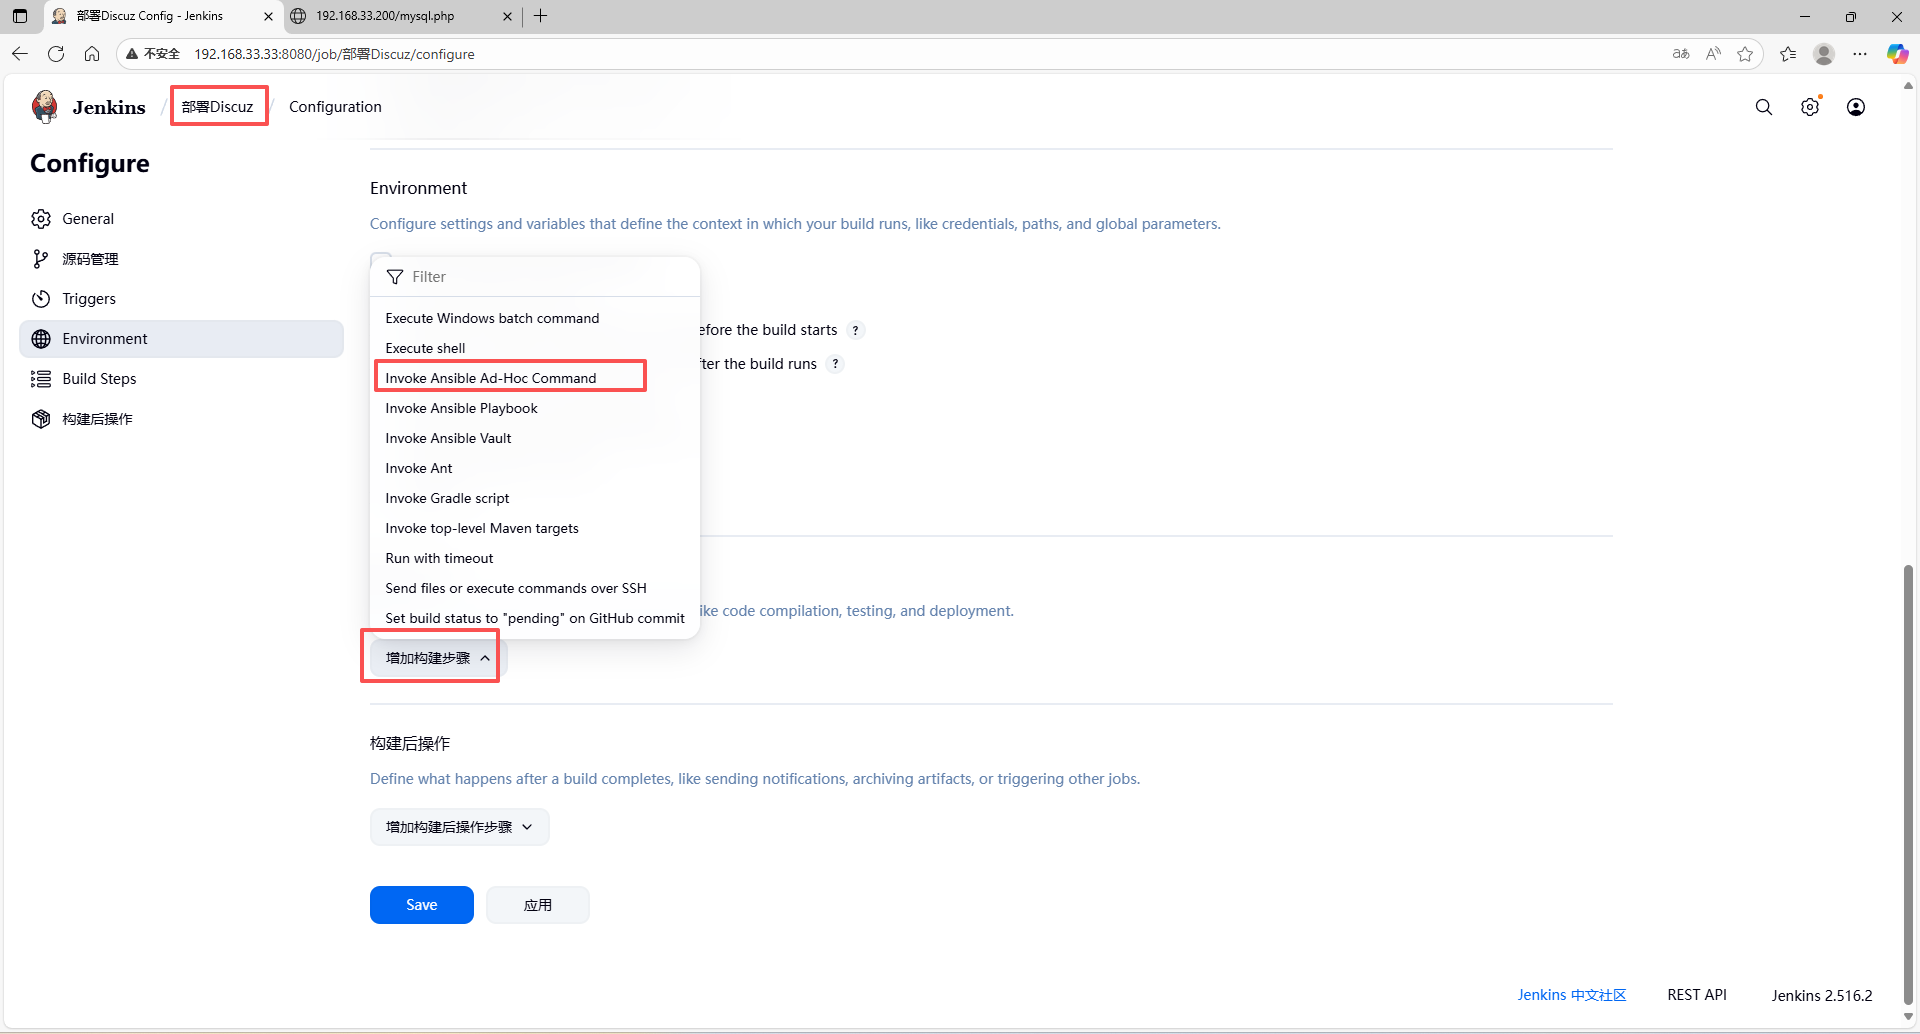Open the favorites list icon
Image resolution: width=1920 pixels, height=1034 pixels.
[1788, 54]
